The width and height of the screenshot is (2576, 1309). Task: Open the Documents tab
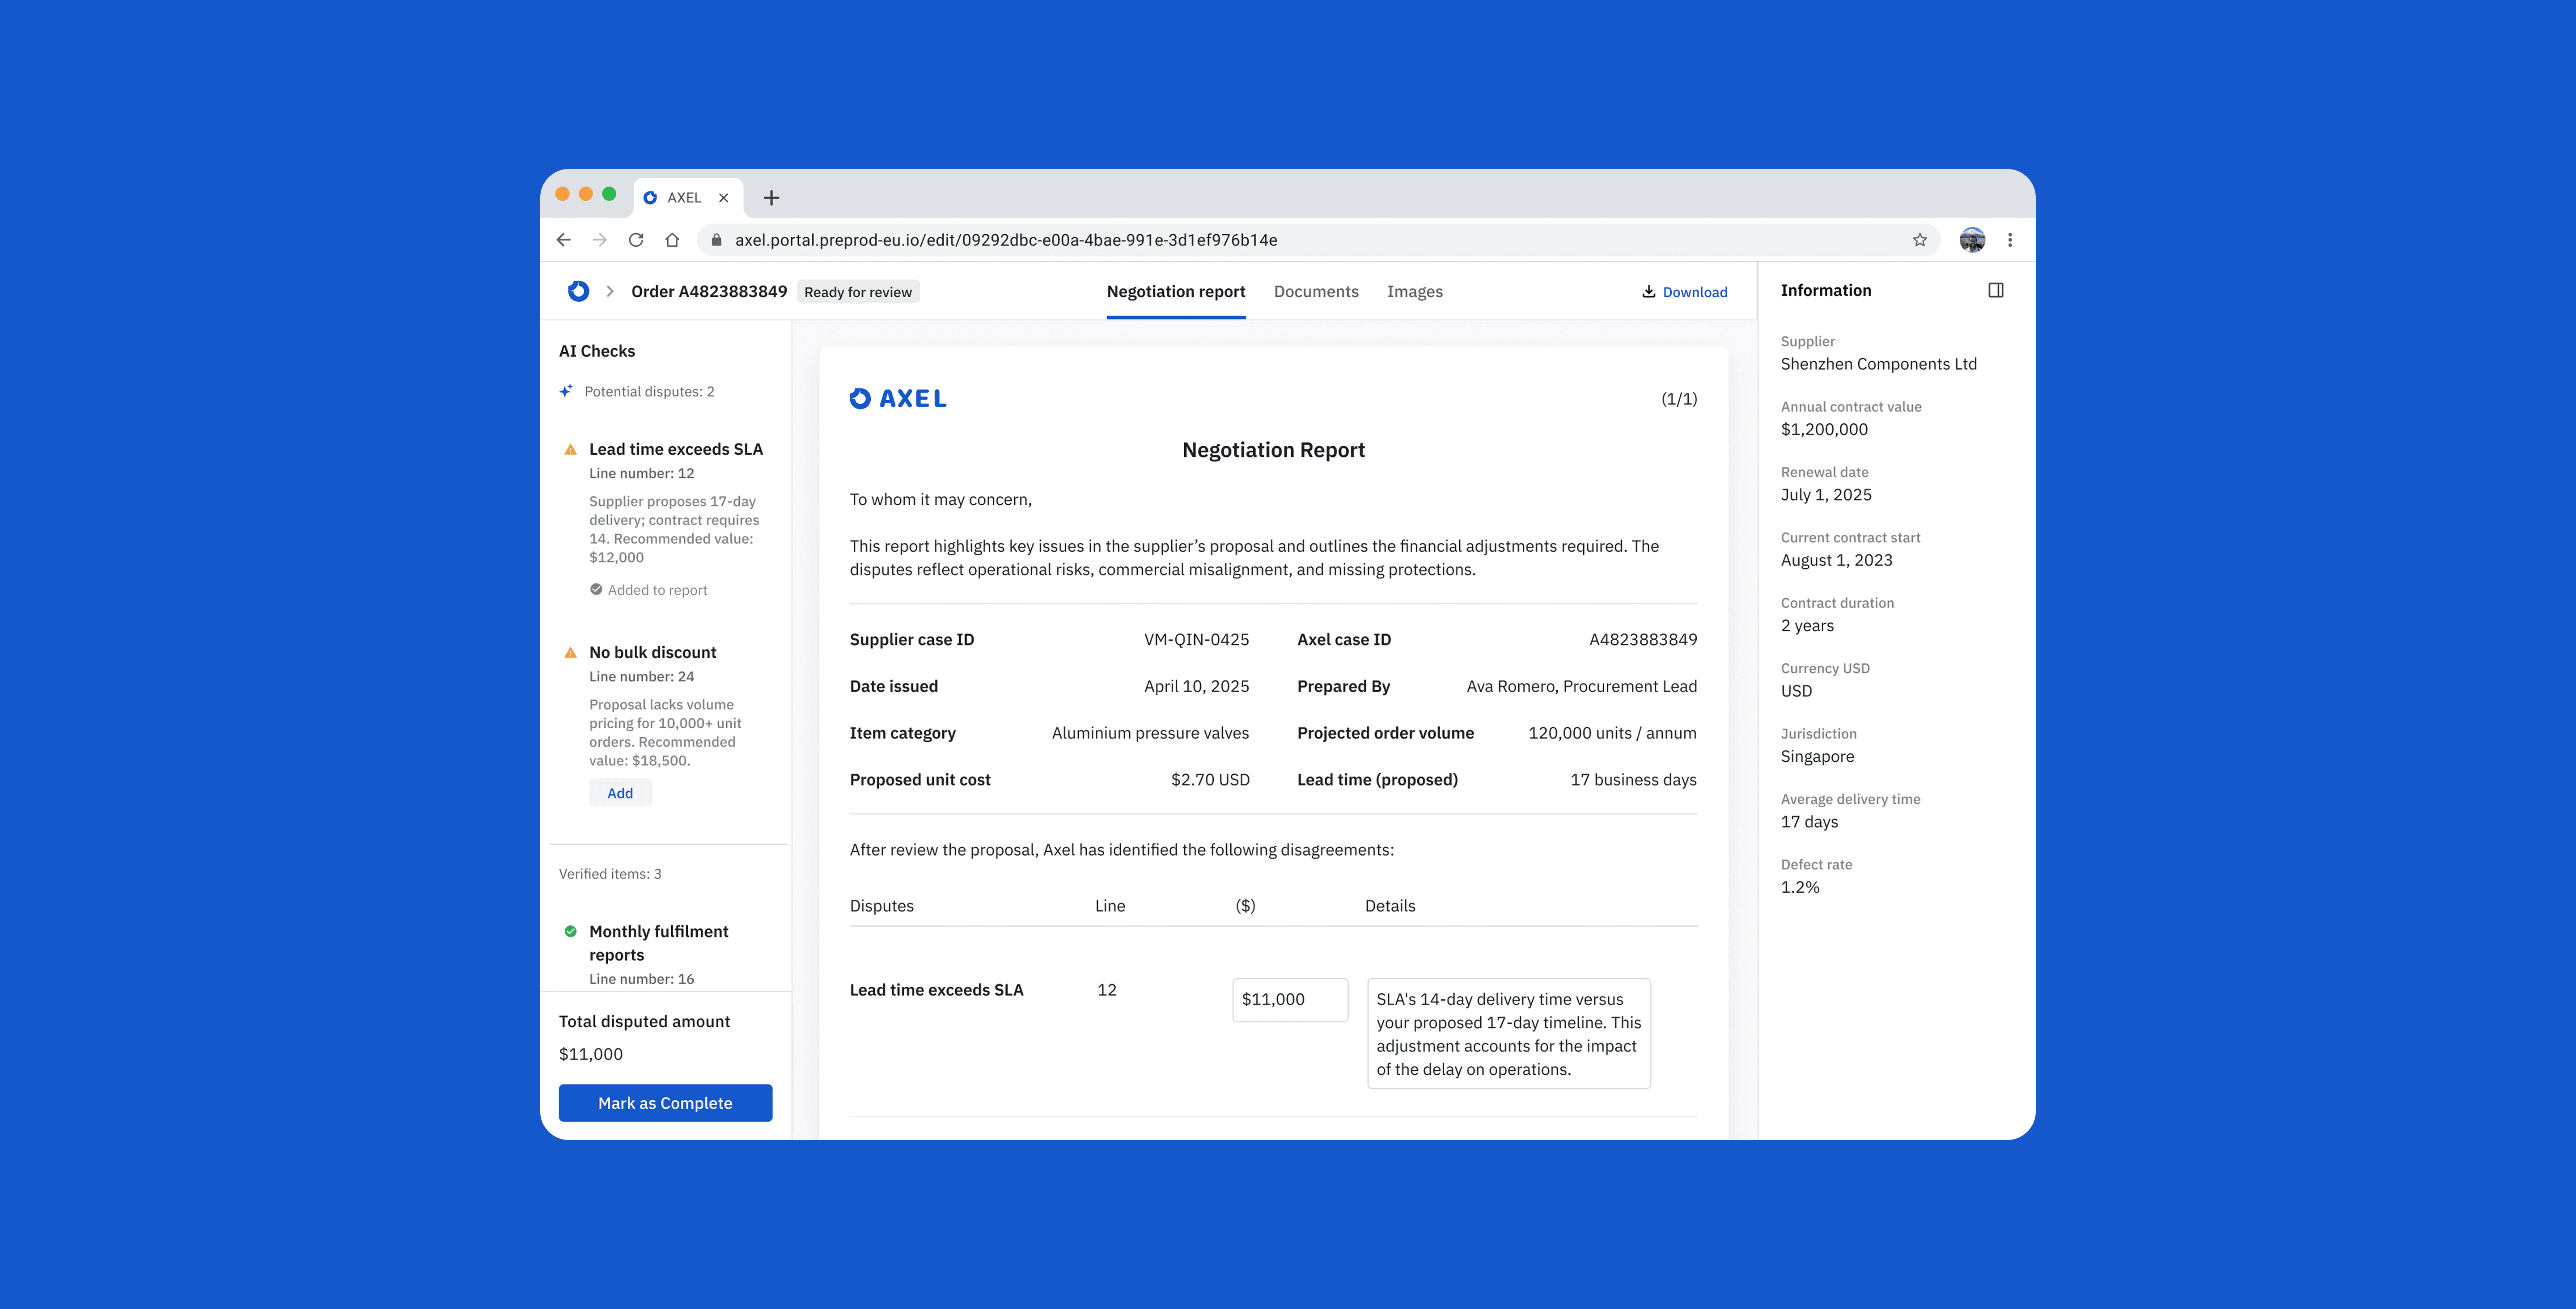pyautogui.click(x=1316, y=292)
